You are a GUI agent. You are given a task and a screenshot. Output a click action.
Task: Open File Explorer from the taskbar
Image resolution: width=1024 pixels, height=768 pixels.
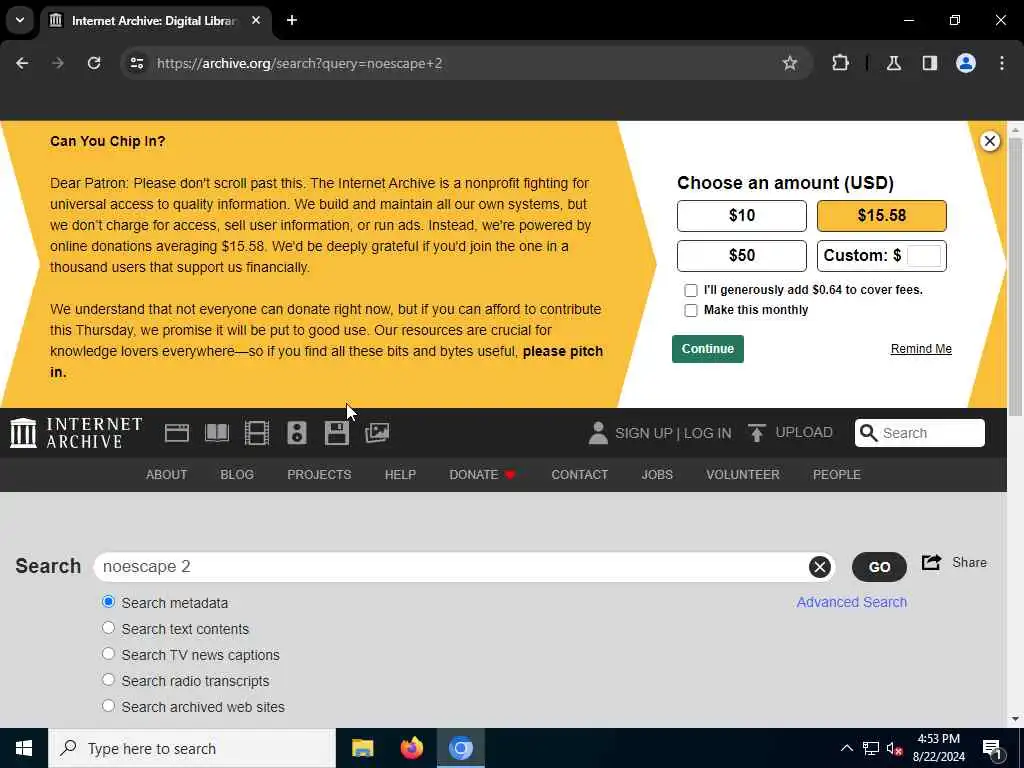(x=362, y=748)
